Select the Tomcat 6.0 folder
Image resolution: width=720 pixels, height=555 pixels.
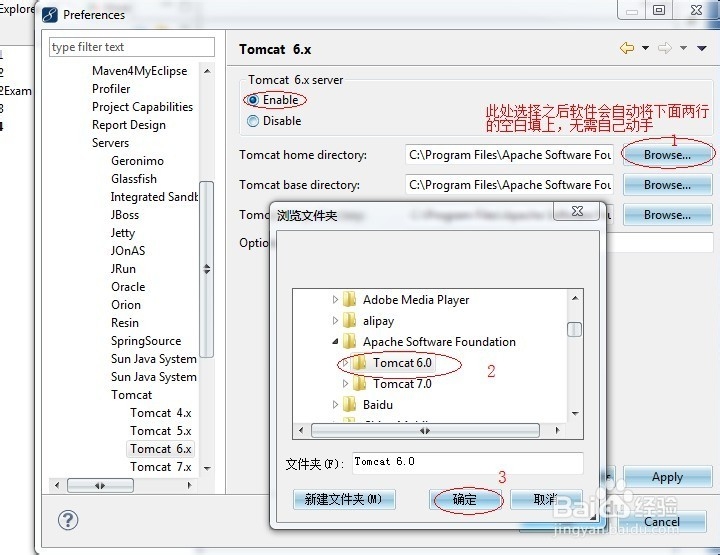[x=402, y=363]
